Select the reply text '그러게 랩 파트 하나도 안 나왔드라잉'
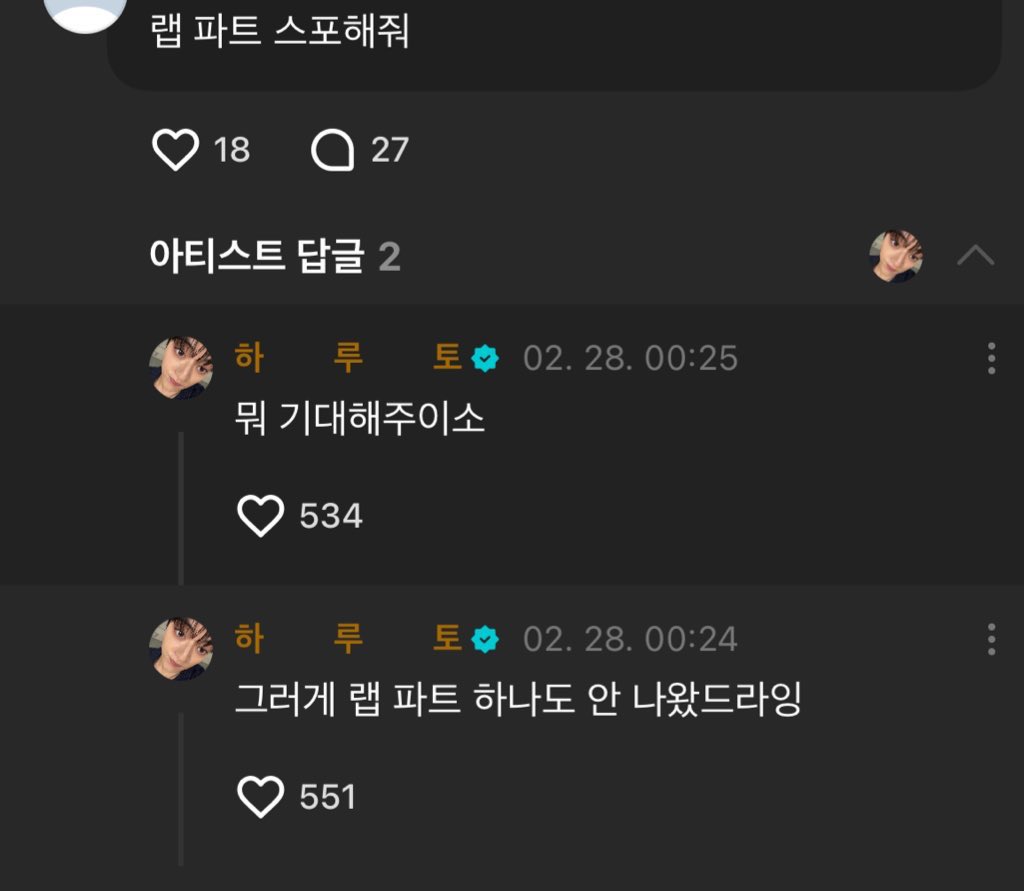1024x891 pixels. [x=517, y=700]
